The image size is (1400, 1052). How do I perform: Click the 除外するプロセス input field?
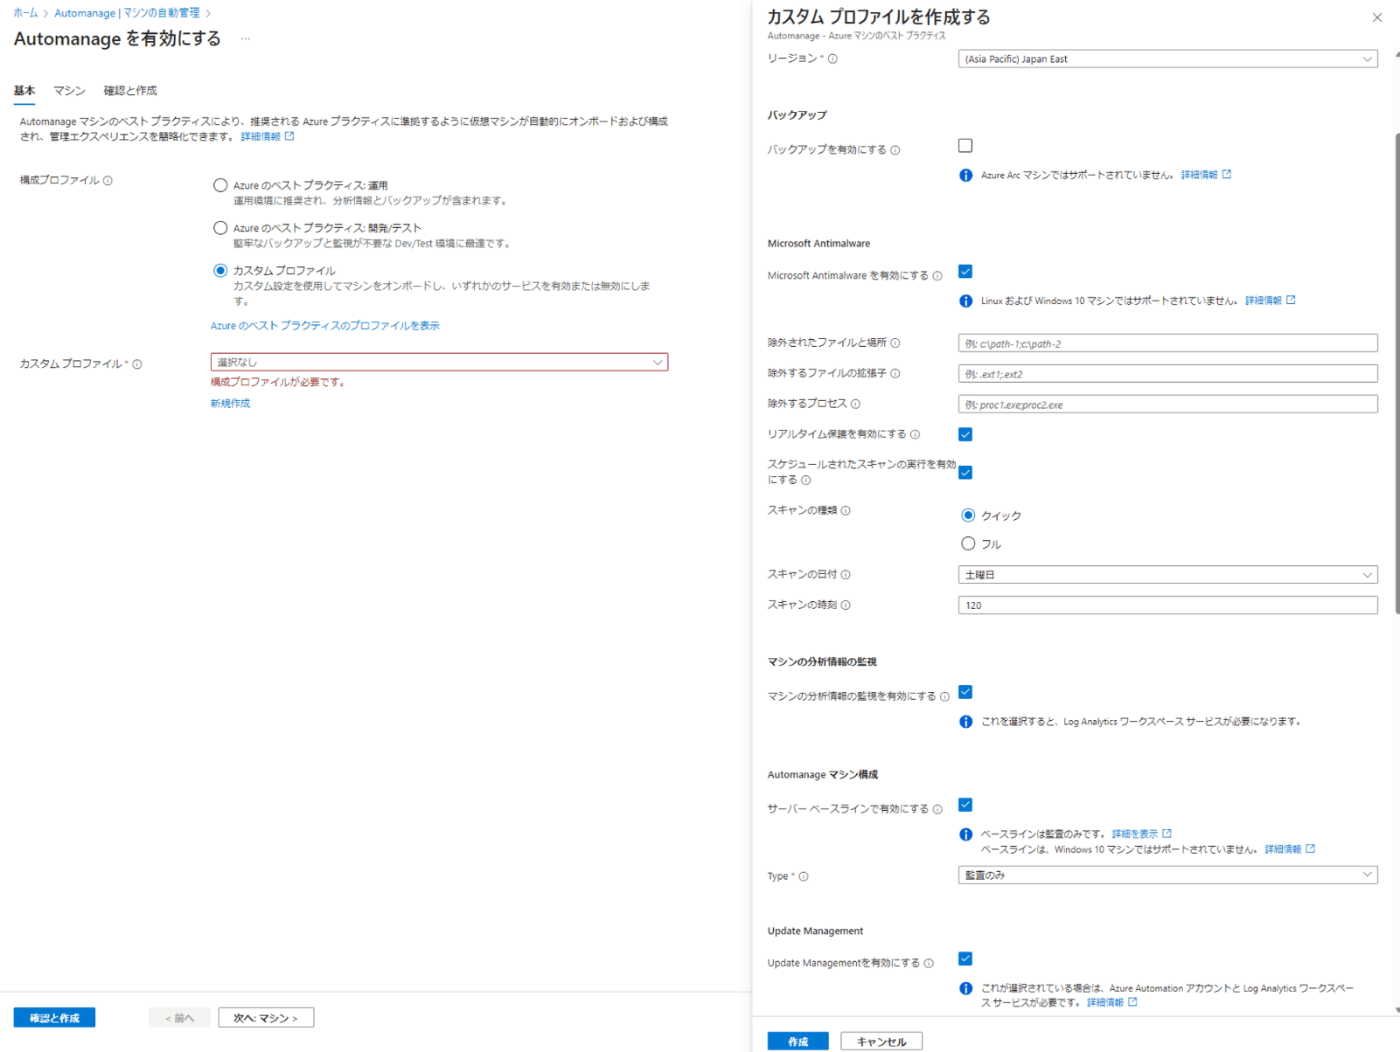click(x=1167, y=404)
